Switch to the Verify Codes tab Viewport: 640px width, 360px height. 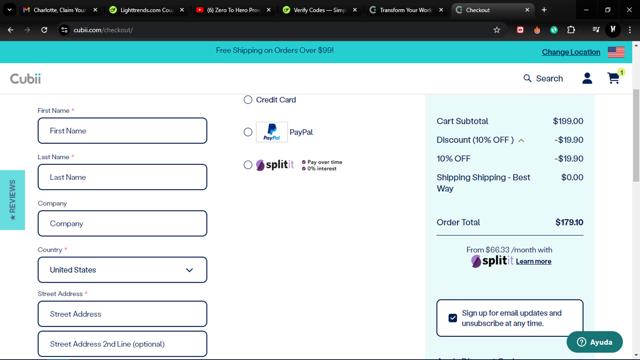coord(319,10)
